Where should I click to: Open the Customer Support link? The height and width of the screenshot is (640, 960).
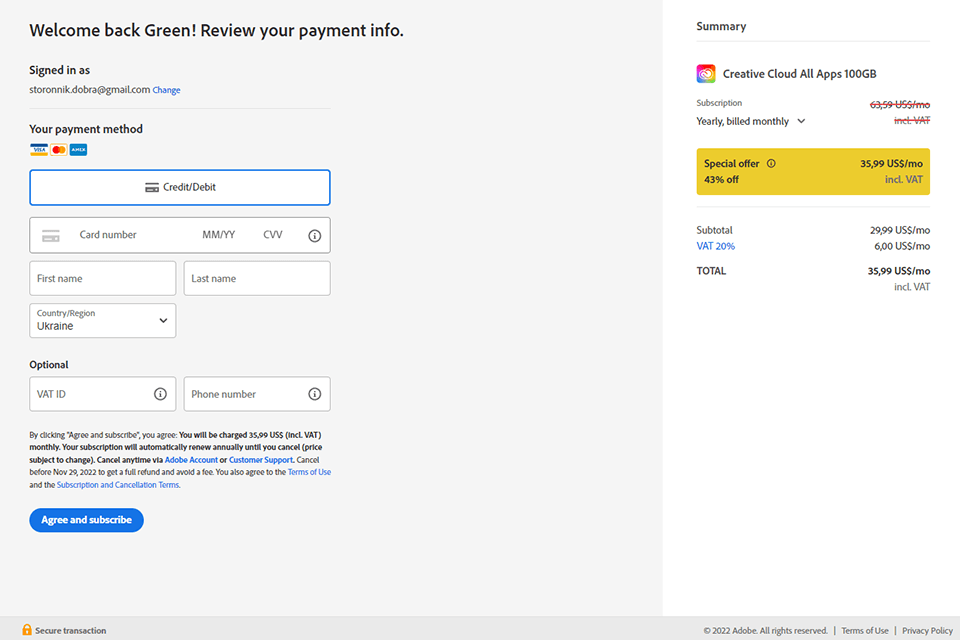click(x=261, y=460)
